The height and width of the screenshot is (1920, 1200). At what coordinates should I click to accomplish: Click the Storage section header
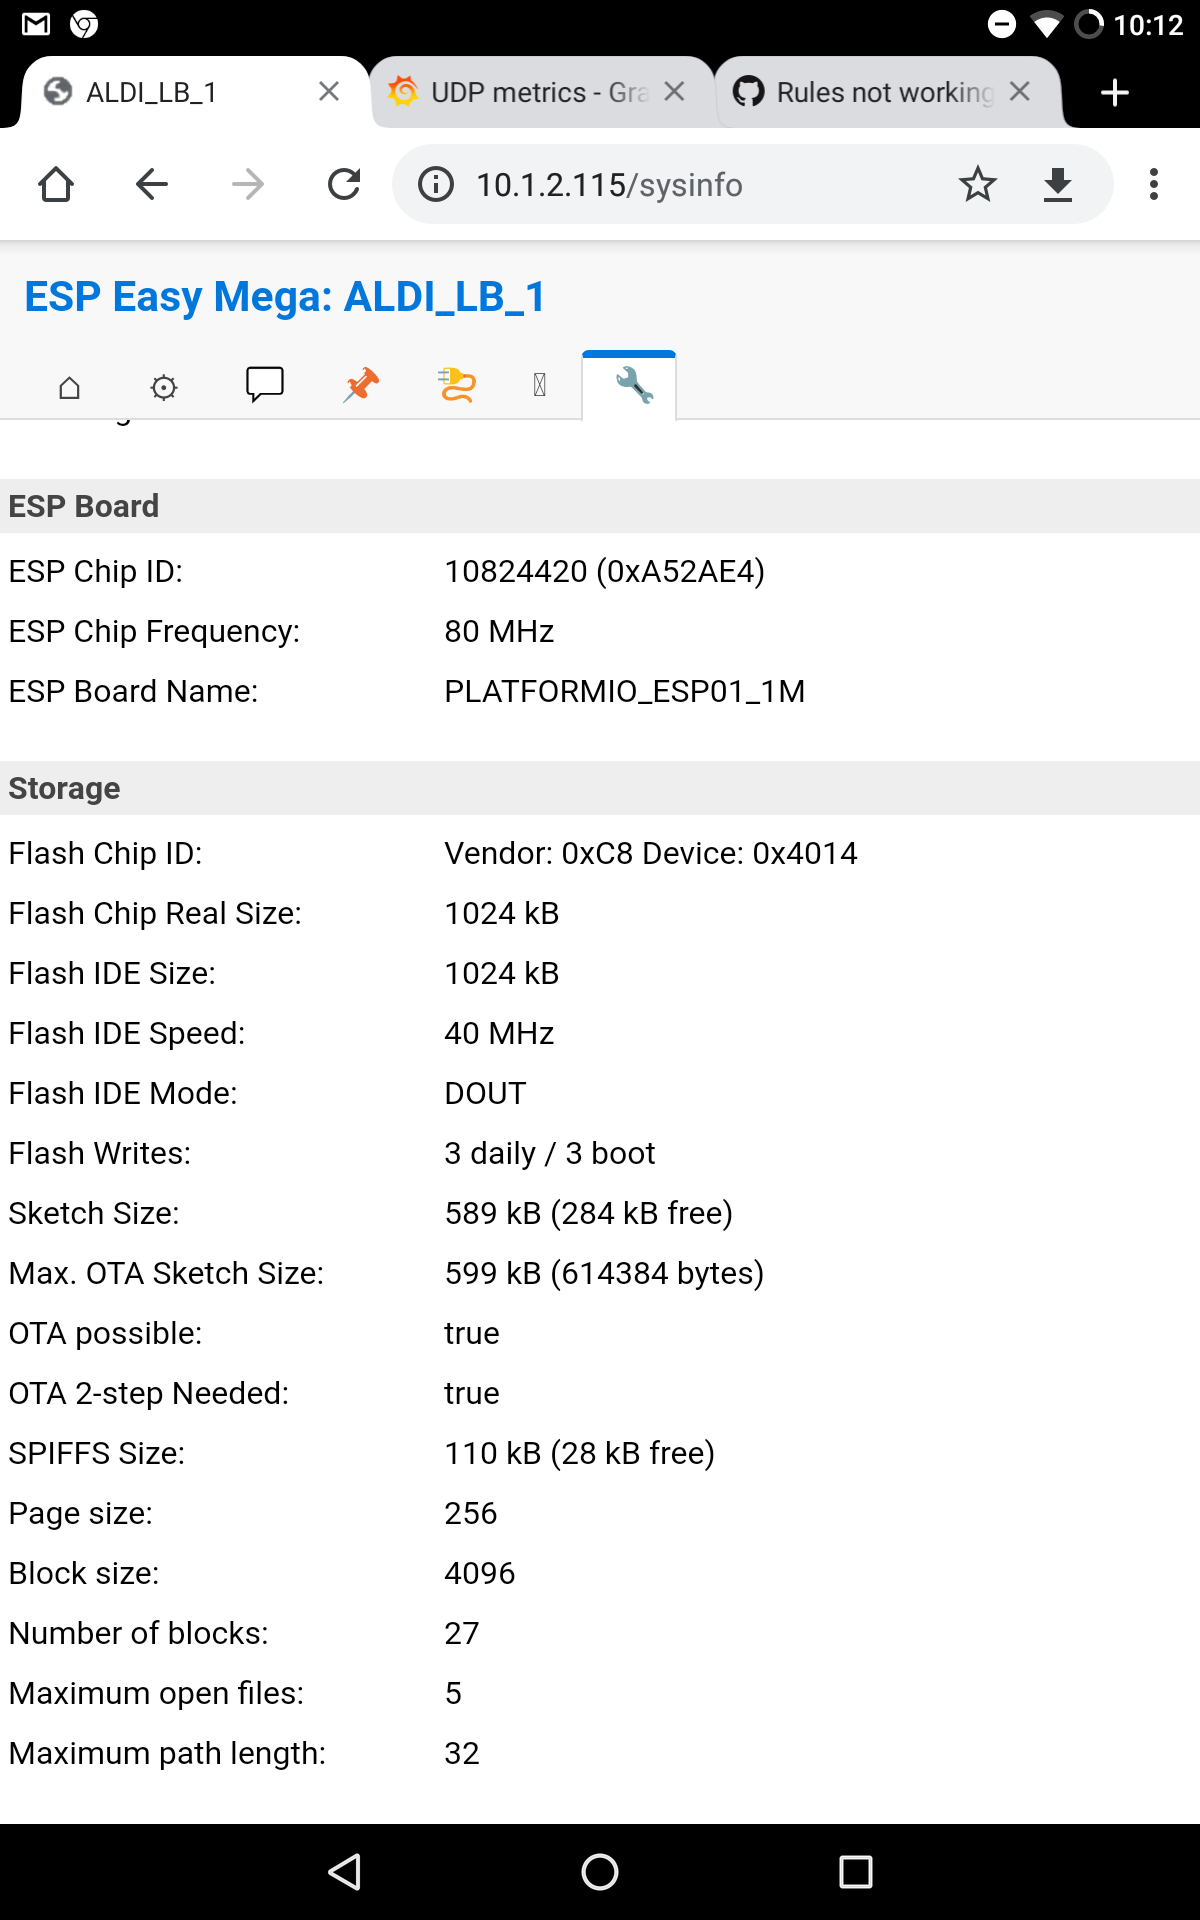point(600,788)
